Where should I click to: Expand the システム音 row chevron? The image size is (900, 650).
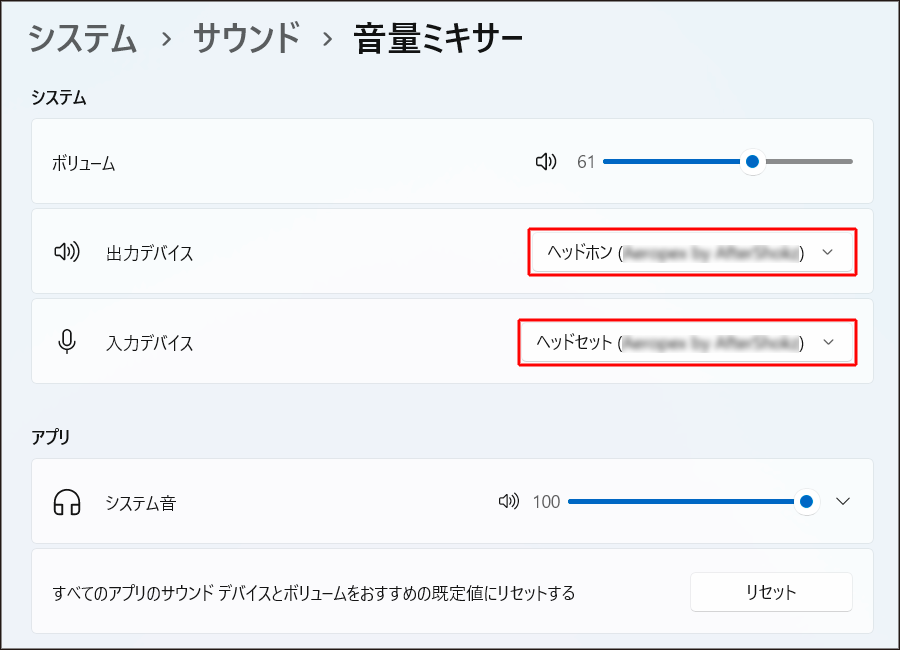click(x=843, y=502)
